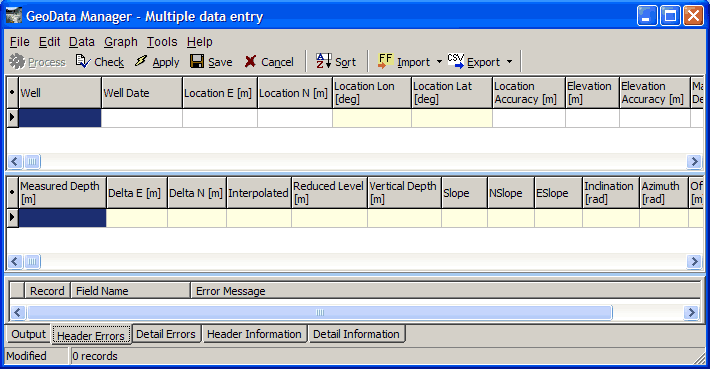Click the GeoData Manager title bar icon

coord(14,16)
